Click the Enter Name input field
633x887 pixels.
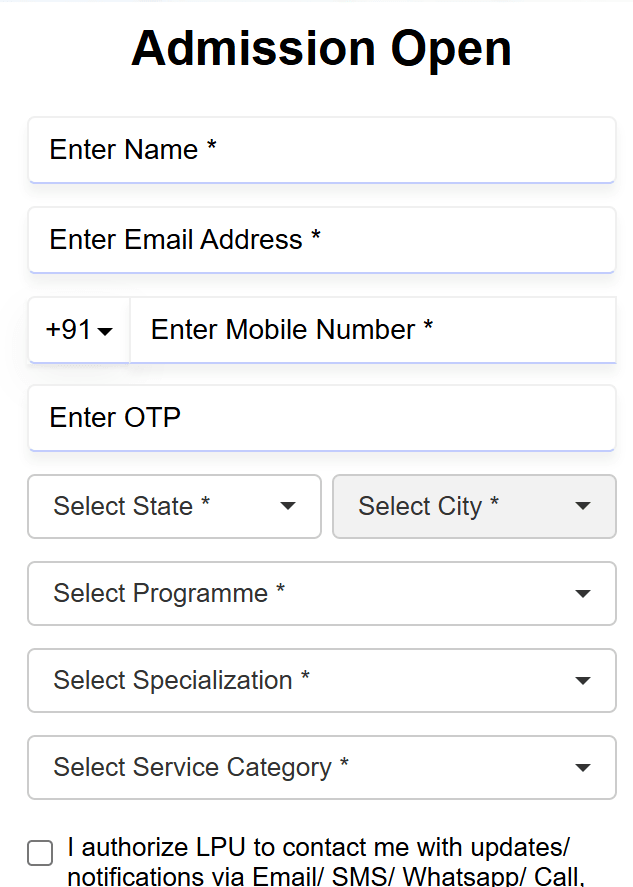pyautogui.click(x=321, y=150)
